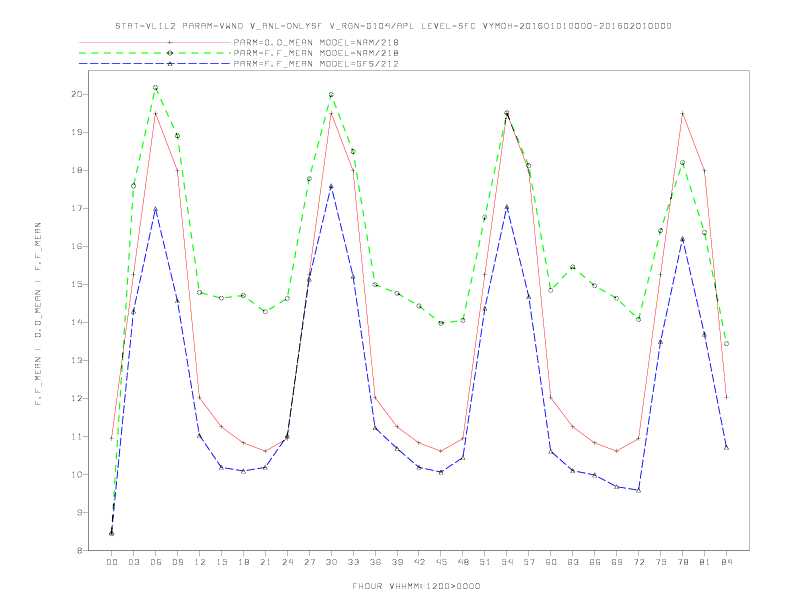
Task: Click y-axis tick label 20
Action: pyautogui.click(x=77, y=94)
